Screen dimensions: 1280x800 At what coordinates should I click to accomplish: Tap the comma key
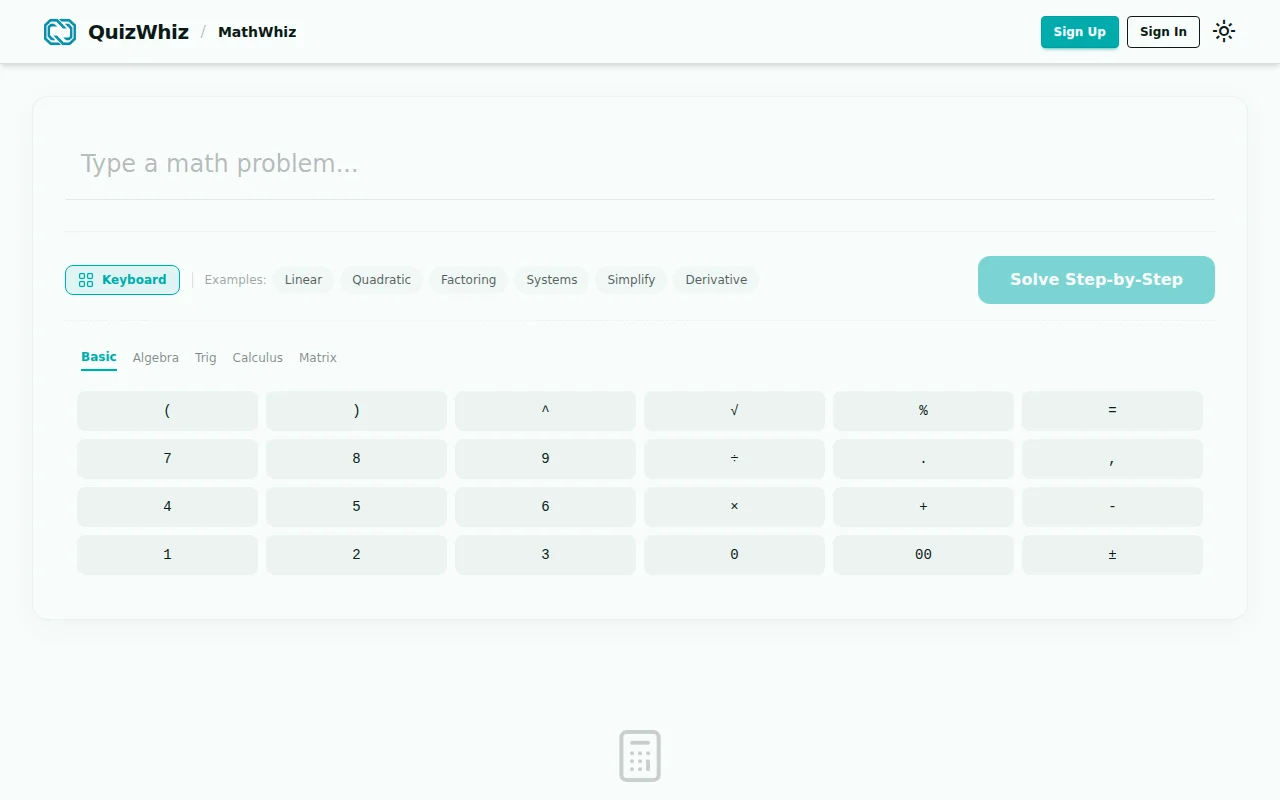pyautogui.click(x=1112, y=459)
